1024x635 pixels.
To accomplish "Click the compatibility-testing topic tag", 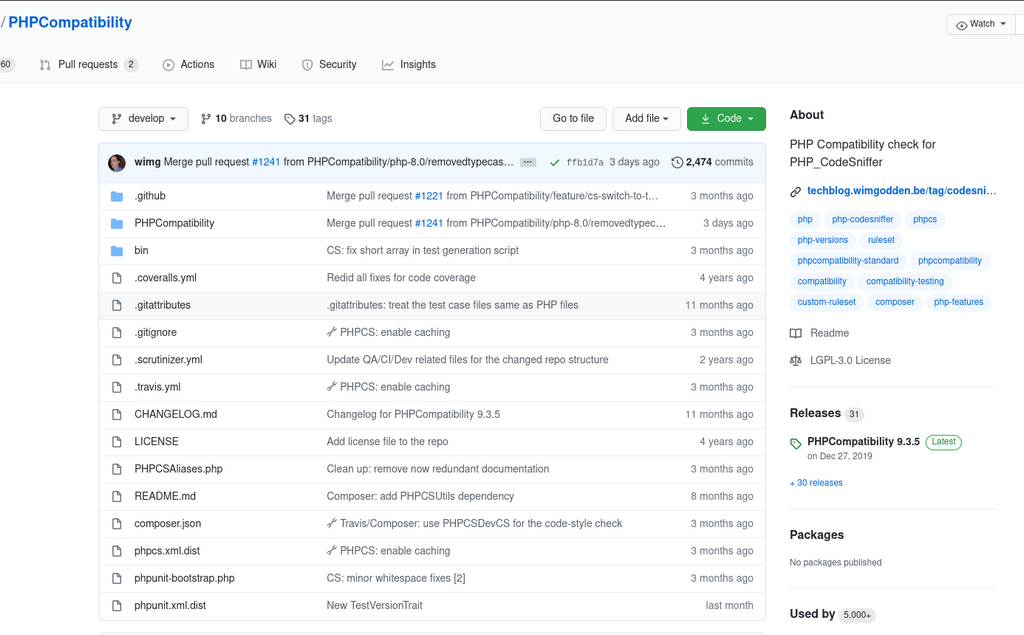I will tap(904, 282).
